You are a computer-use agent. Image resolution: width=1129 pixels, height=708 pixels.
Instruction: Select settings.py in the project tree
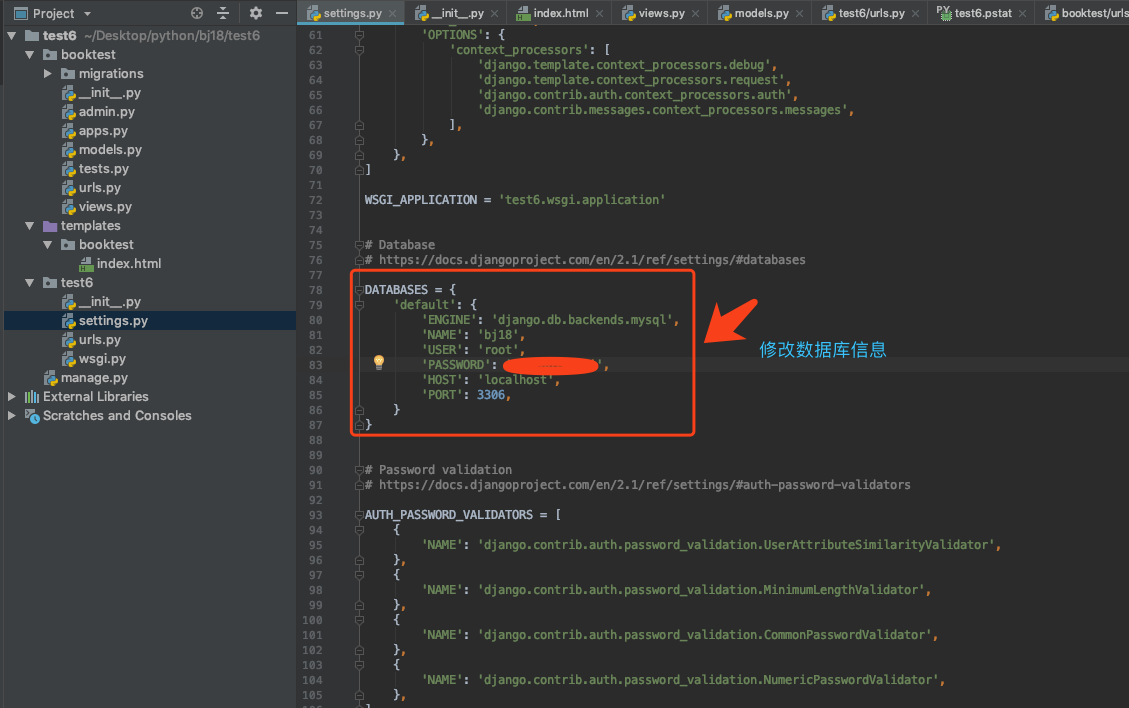pos(113,321)
